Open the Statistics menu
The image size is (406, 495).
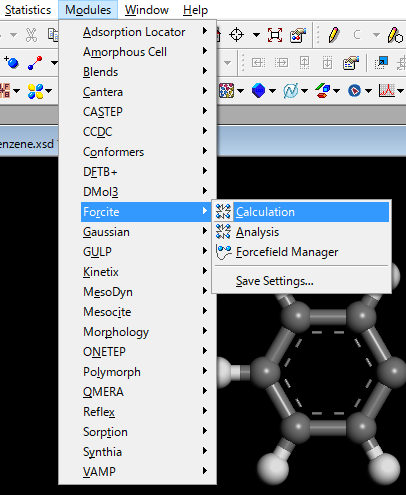28,10
